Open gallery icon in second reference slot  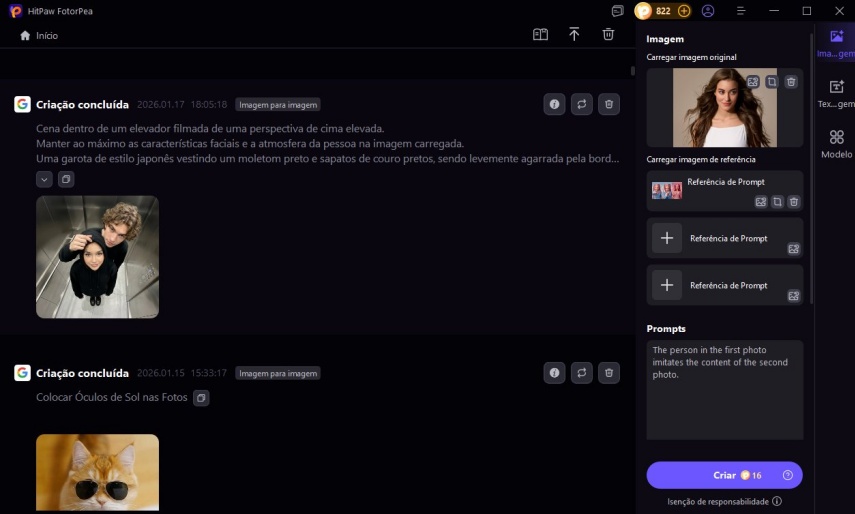coord(793,249)
